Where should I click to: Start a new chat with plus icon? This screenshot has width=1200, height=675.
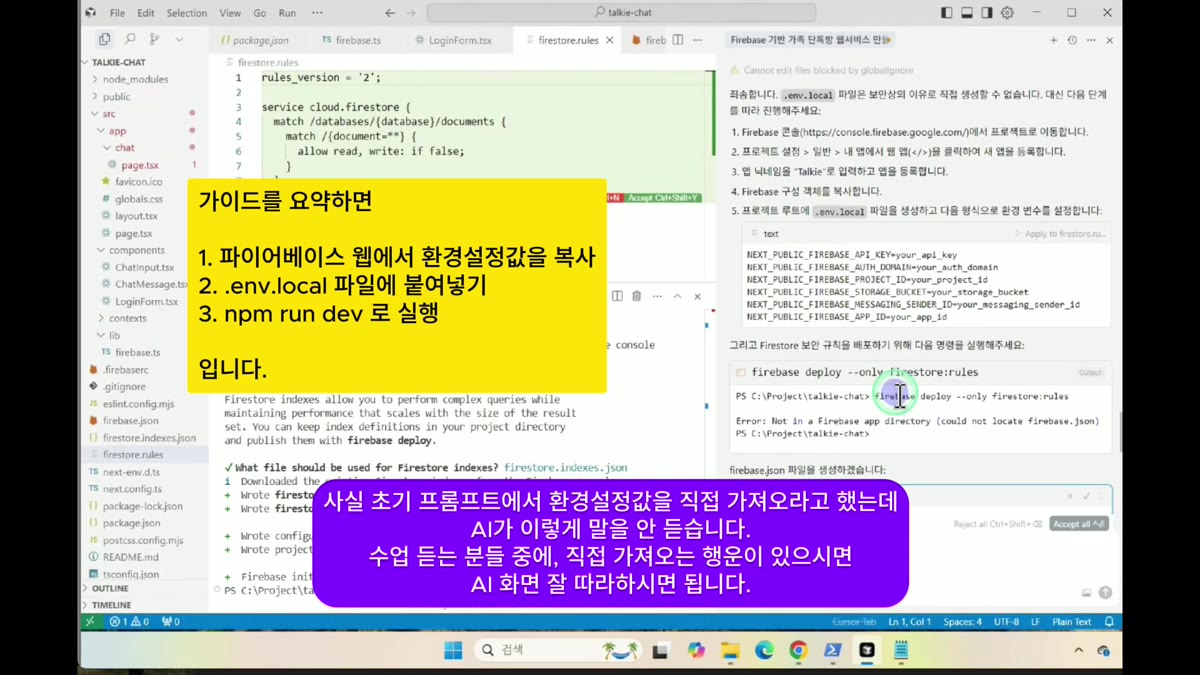click(x=1053, y=40)
